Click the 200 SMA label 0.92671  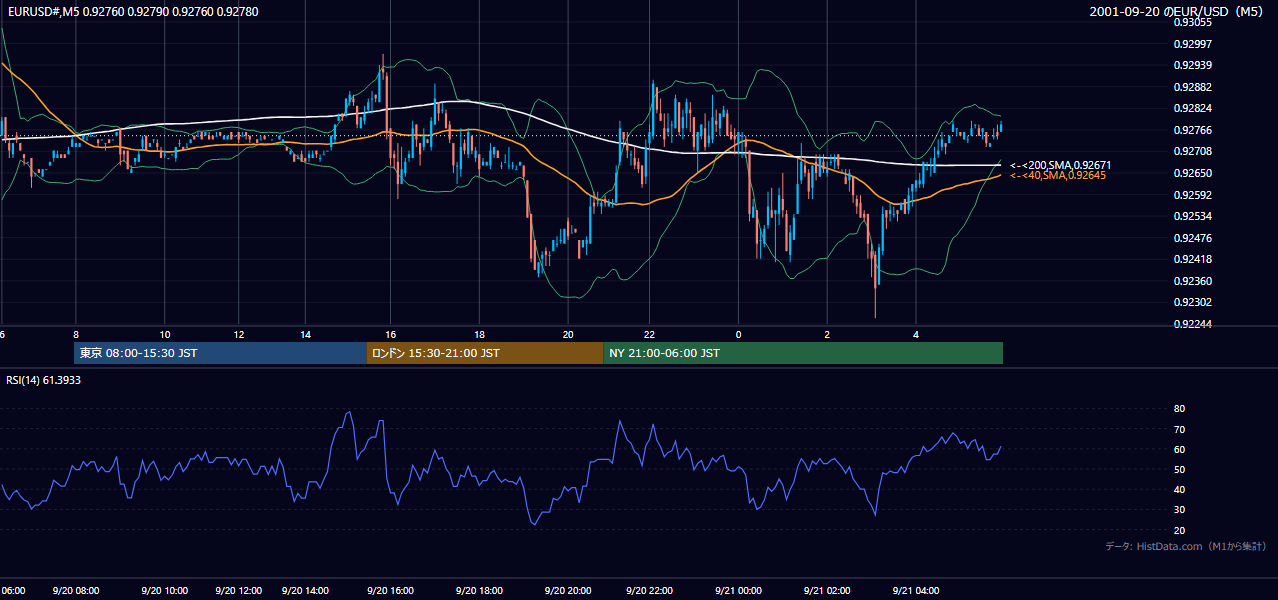[x=1060, y=165]
